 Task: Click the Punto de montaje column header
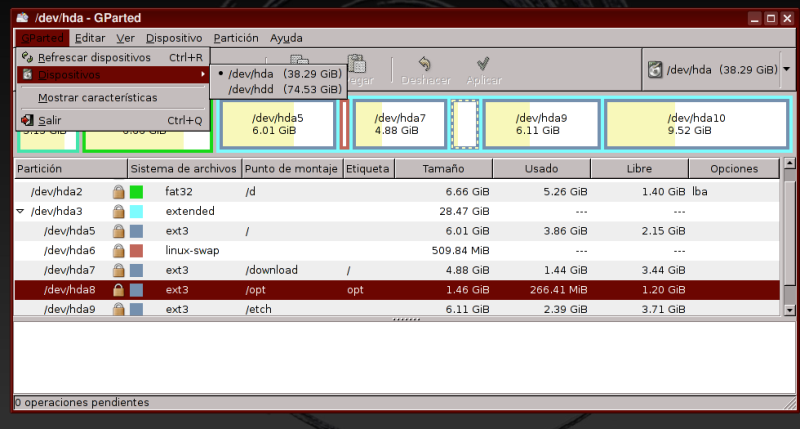tap(291, 169)
